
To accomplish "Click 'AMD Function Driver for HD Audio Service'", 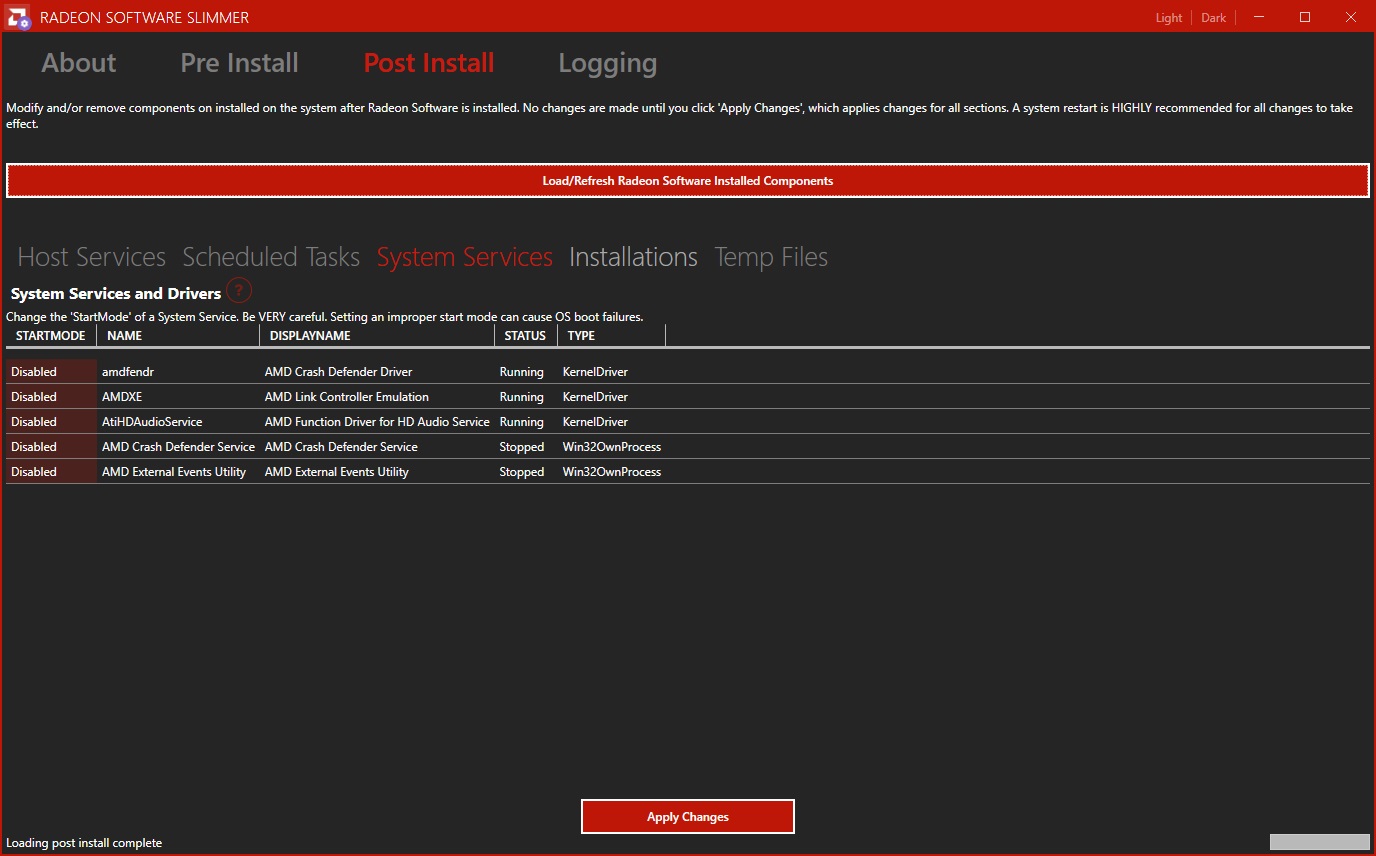I will pyautogui.click(x=377, y=422).
